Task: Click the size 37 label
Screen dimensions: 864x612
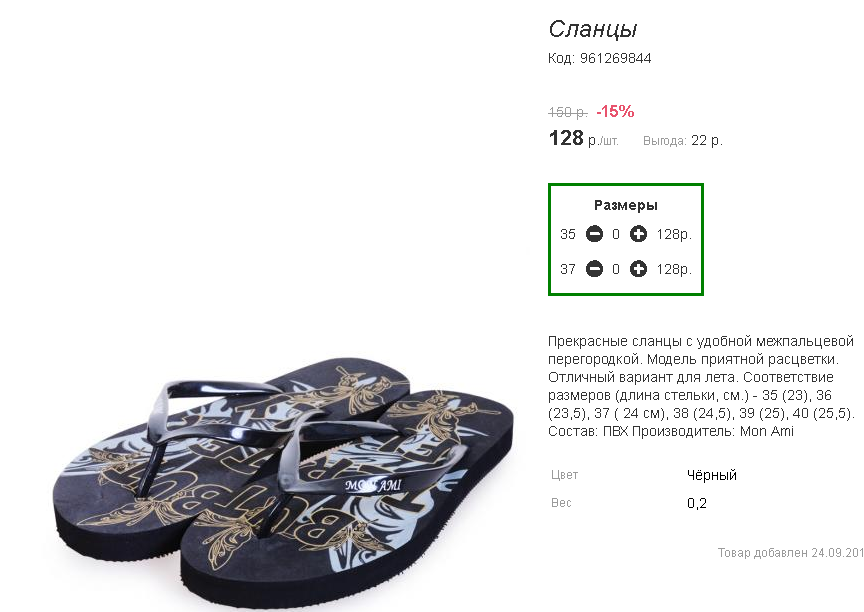Action: (x=568, y=269)
